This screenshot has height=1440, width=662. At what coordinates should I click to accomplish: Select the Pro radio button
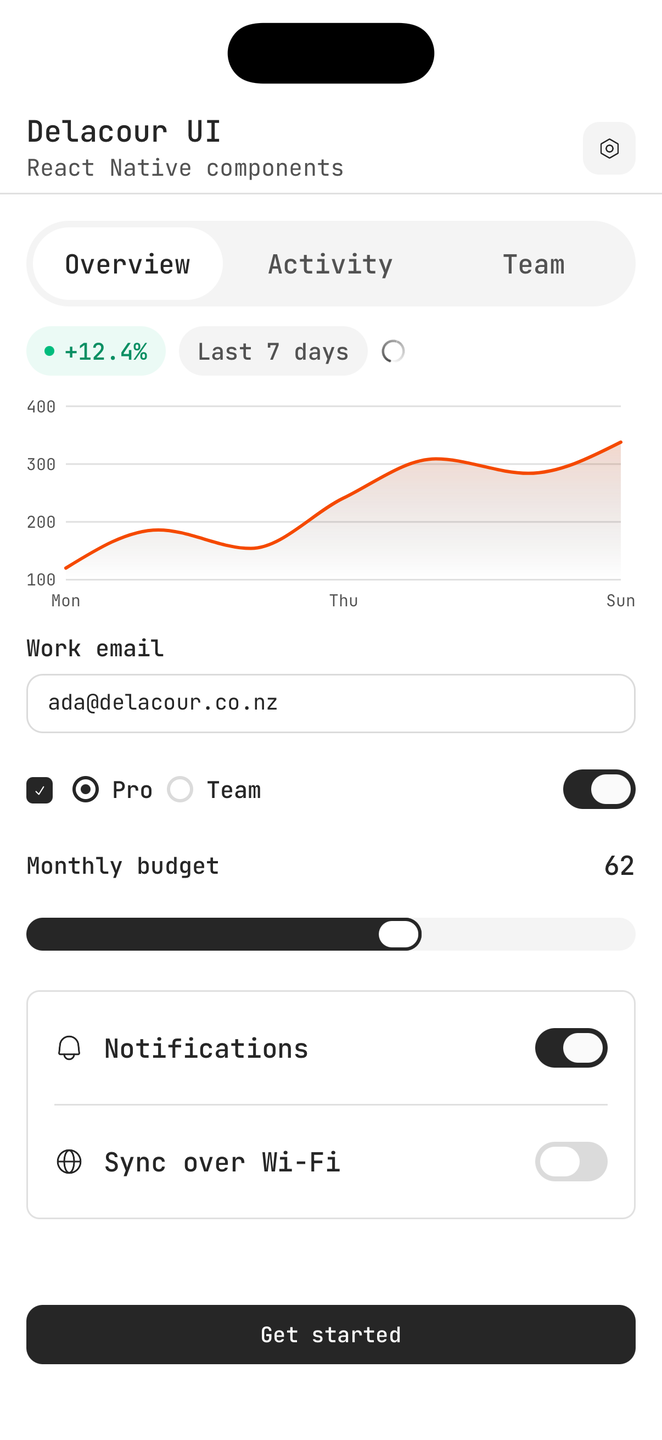[86, 790]
